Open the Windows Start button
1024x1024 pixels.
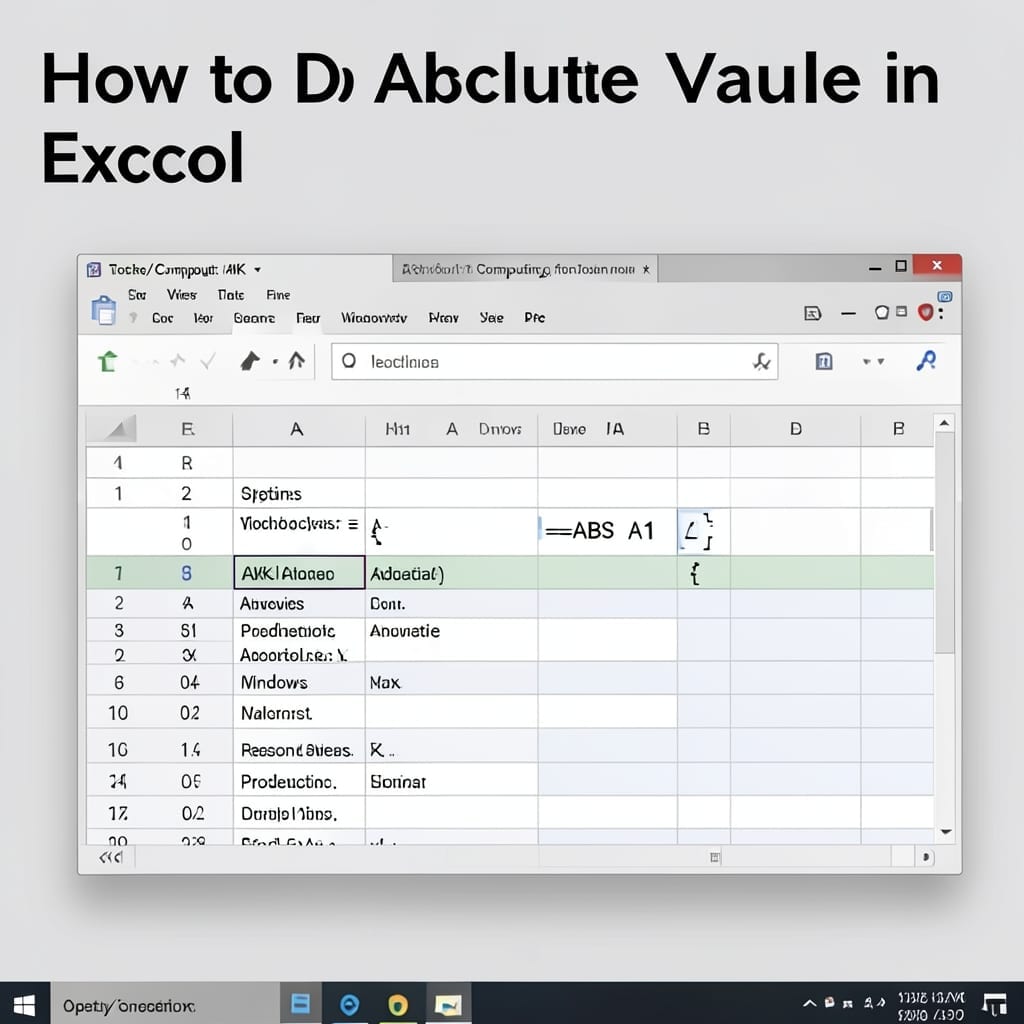(24, 1004)
